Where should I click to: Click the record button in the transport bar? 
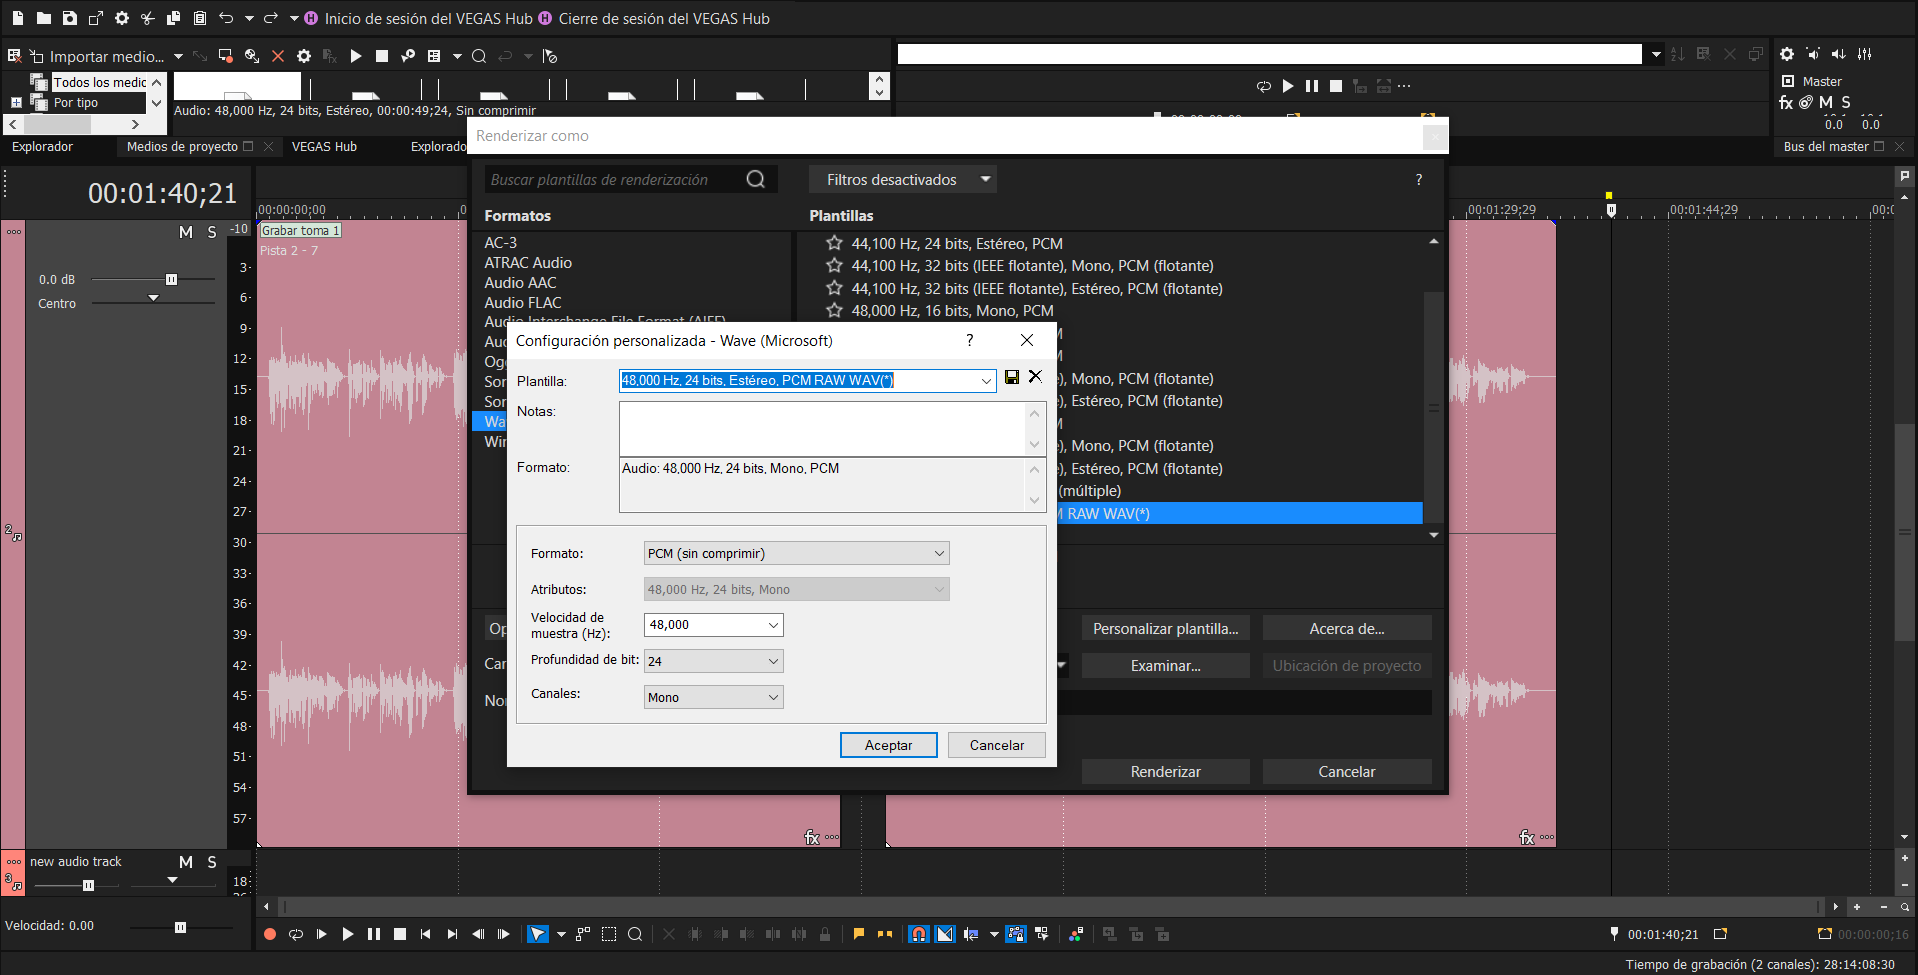pos(269,934)
